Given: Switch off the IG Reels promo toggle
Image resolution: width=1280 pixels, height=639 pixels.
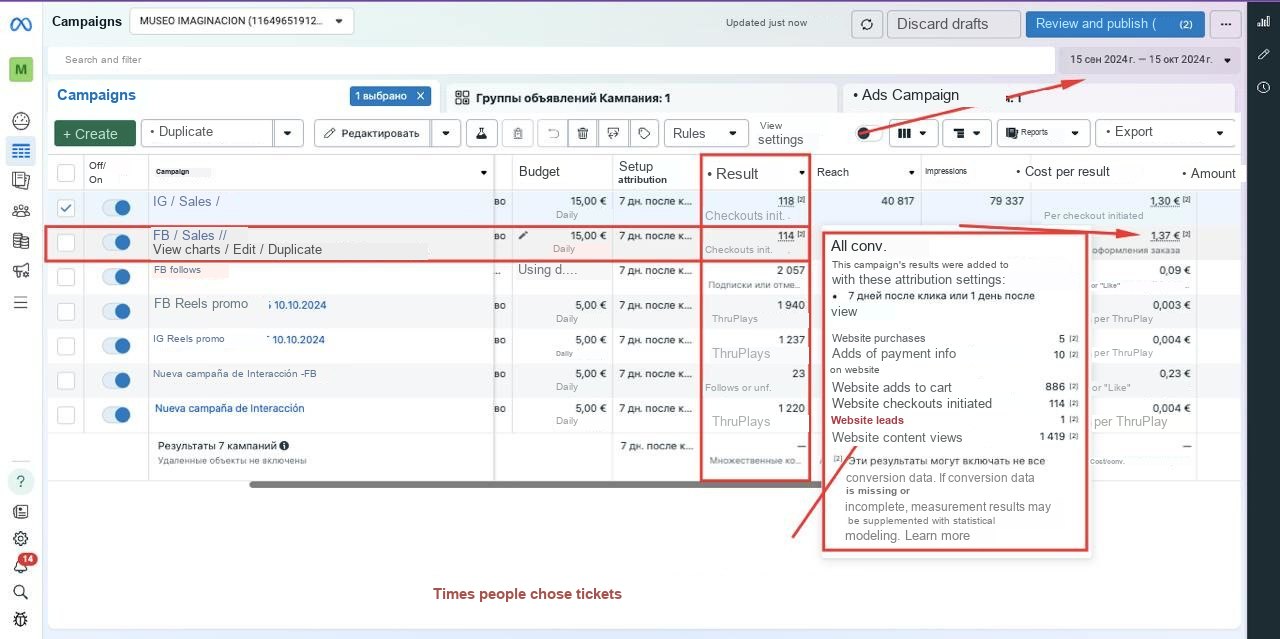Looking at the screenshot, I should click(x=116, y=346).
